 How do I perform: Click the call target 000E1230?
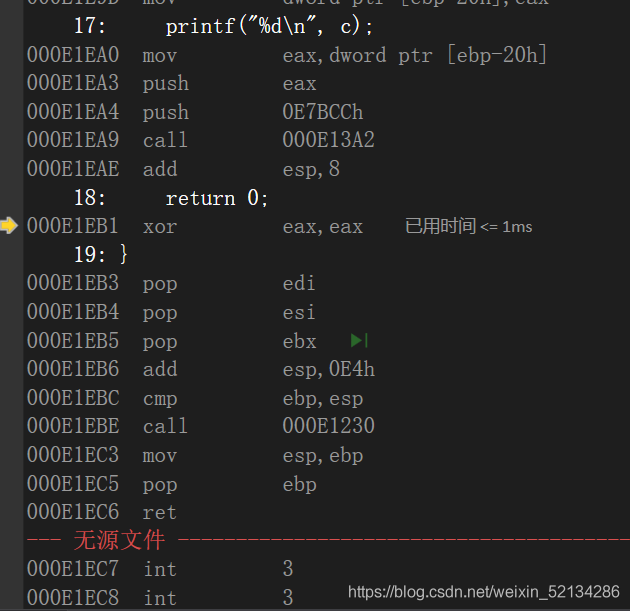[328, 427]
